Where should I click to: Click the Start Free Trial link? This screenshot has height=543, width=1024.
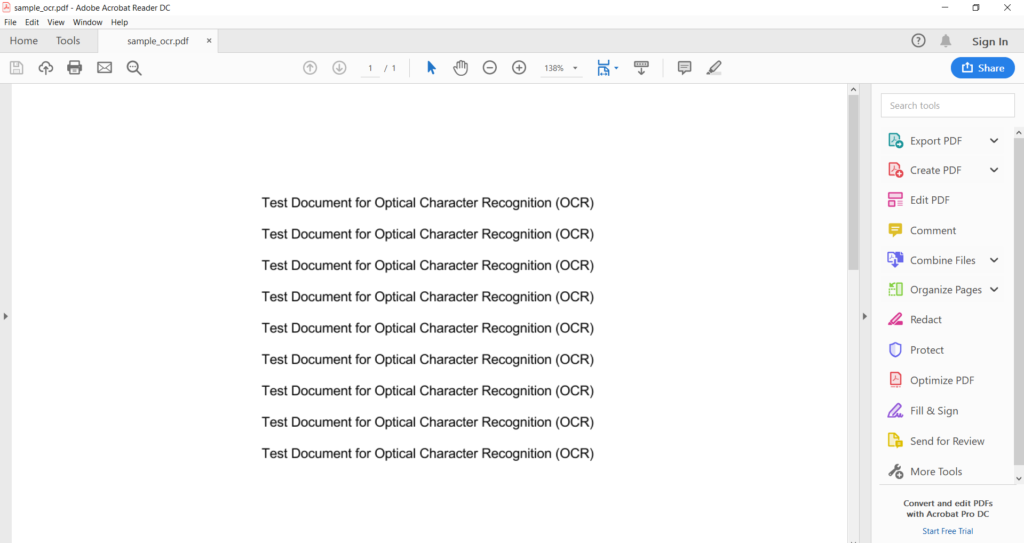948,531
